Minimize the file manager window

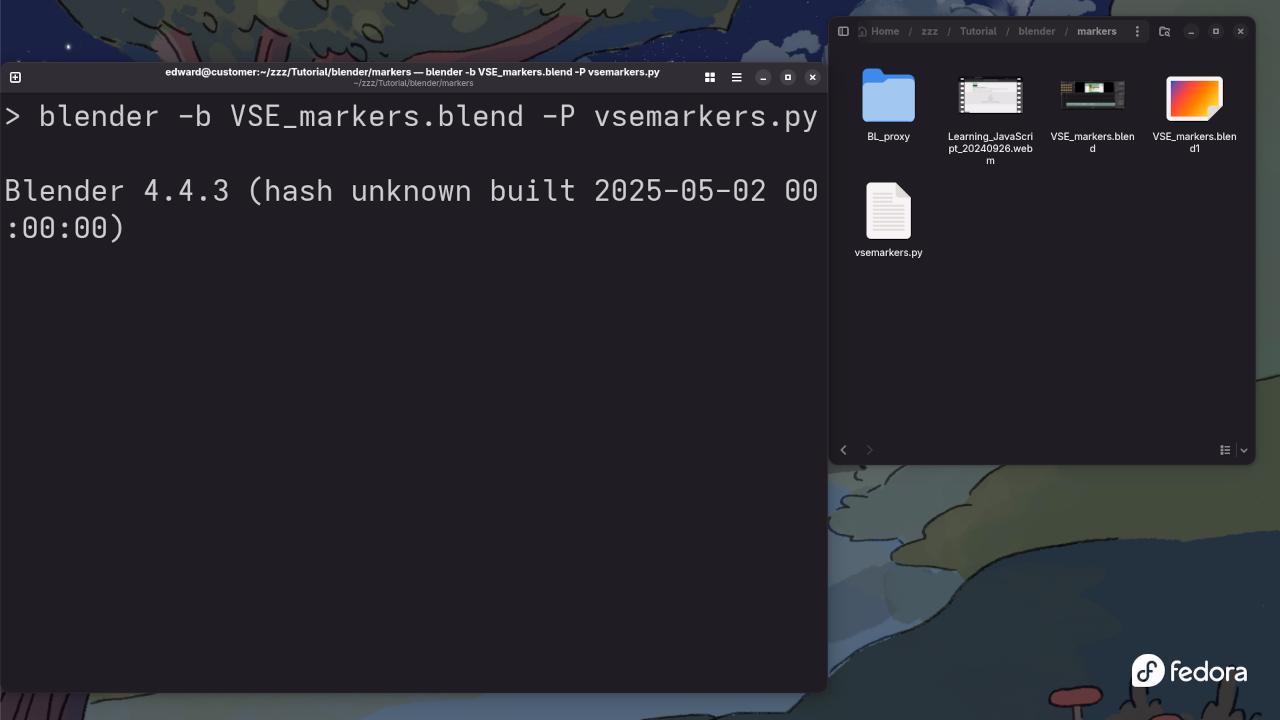[1191, 31]
